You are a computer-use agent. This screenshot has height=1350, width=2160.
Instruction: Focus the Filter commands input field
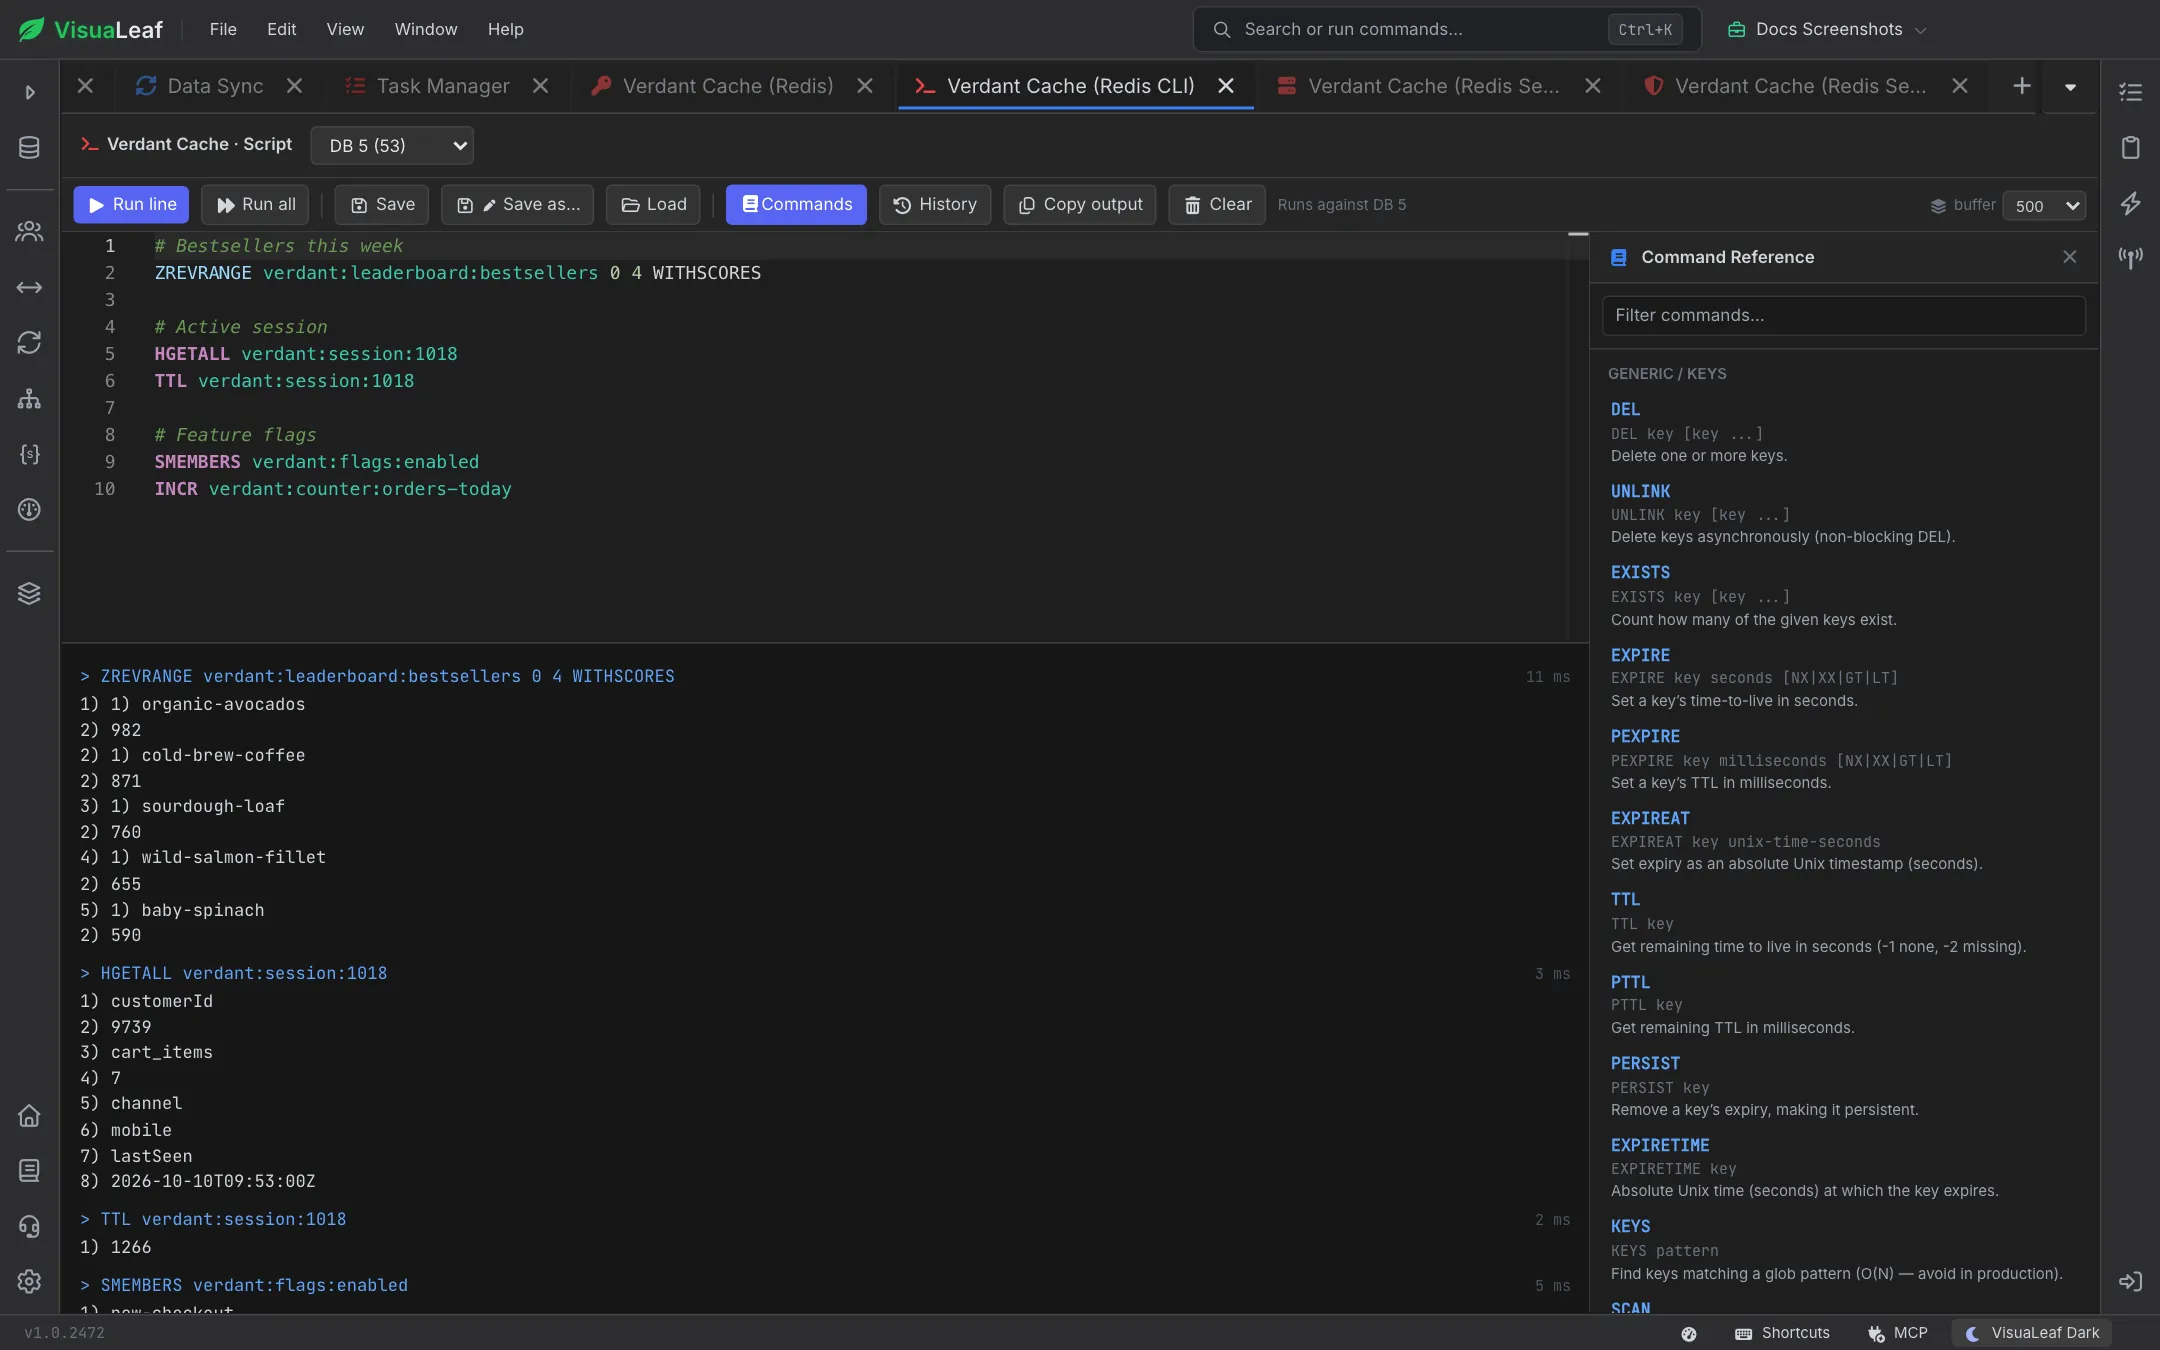[1843, 316]
